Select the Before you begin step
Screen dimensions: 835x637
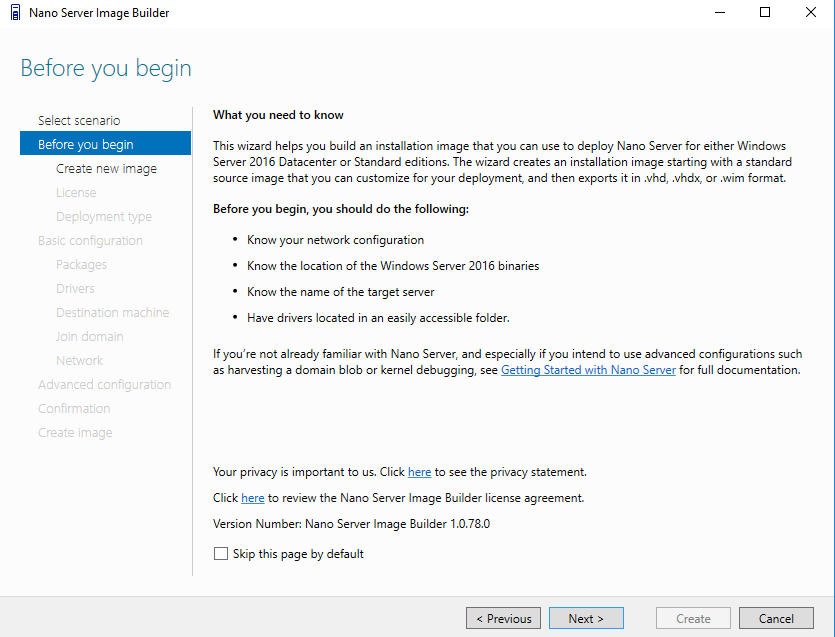(105, 143)
